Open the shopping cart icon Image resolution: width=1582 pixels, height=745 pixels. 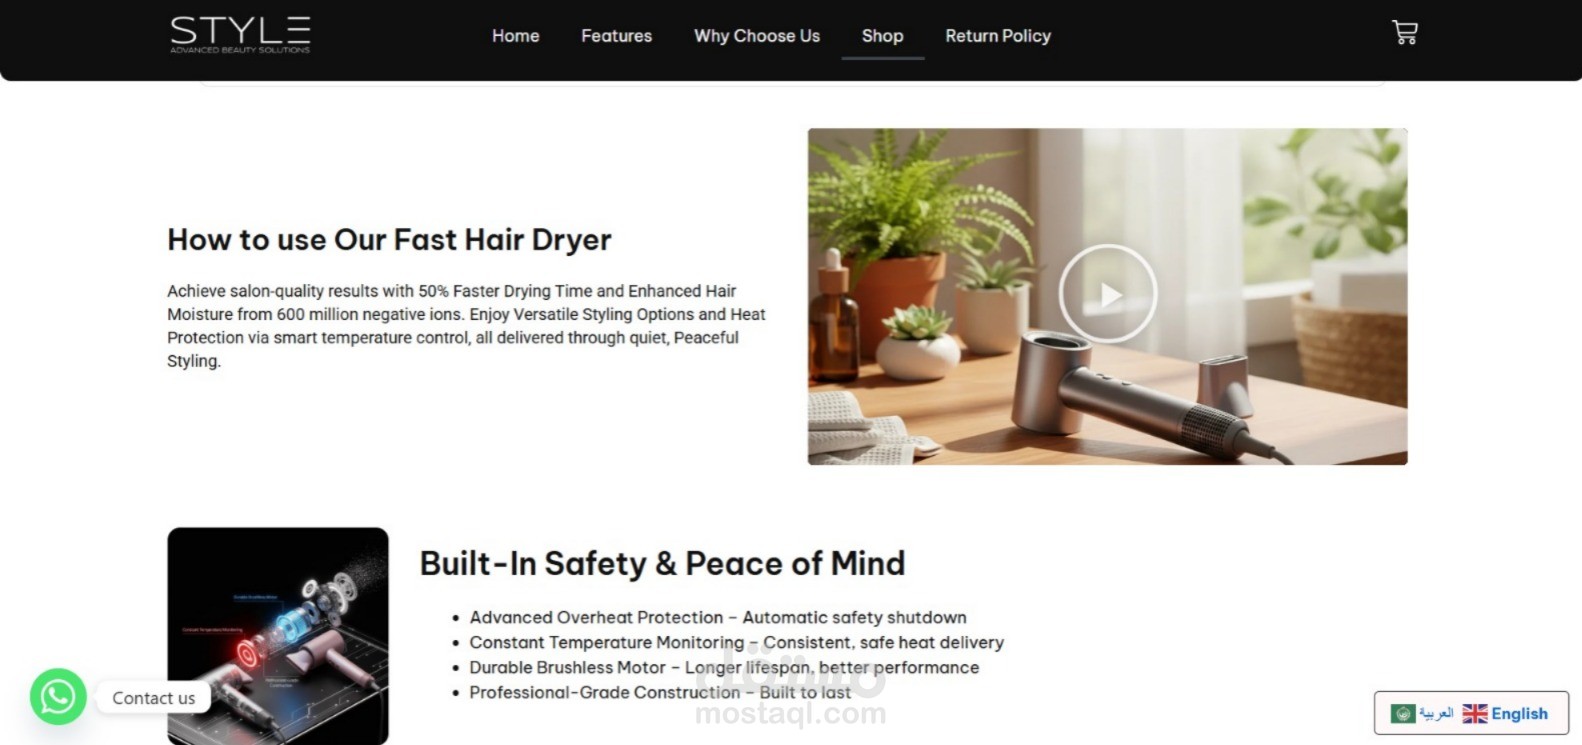point(1405,33)
